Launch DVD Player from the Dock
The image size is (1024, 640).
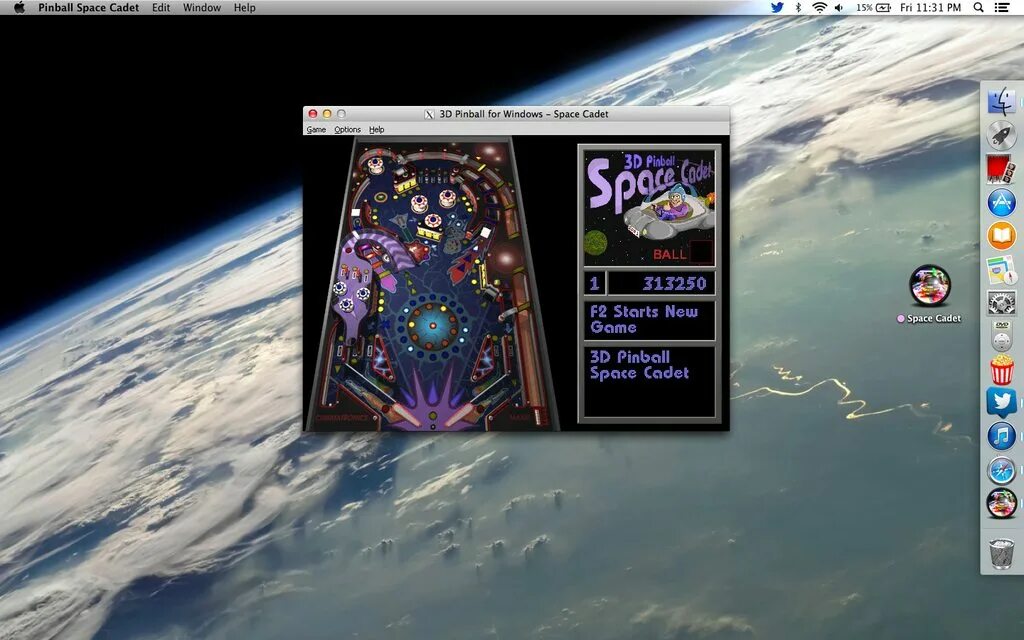(x=1001, y=336)
